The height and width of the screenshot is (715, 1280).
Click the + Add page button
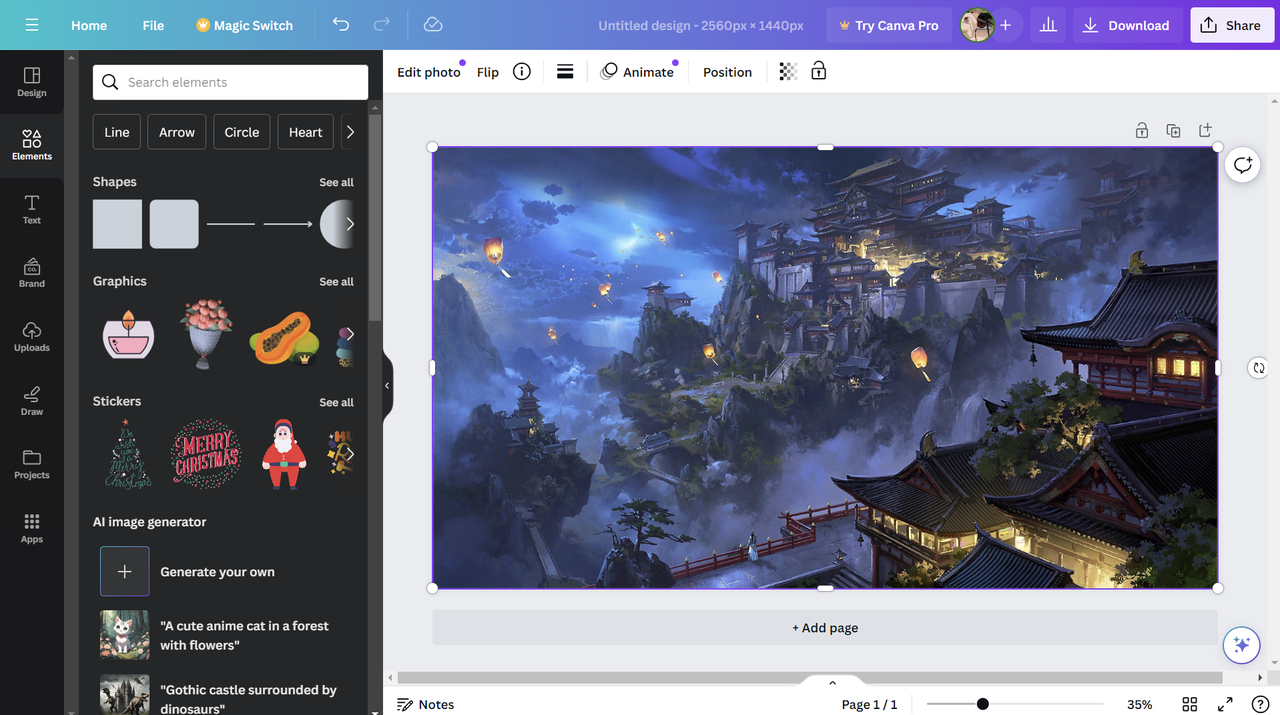point(825,628)
